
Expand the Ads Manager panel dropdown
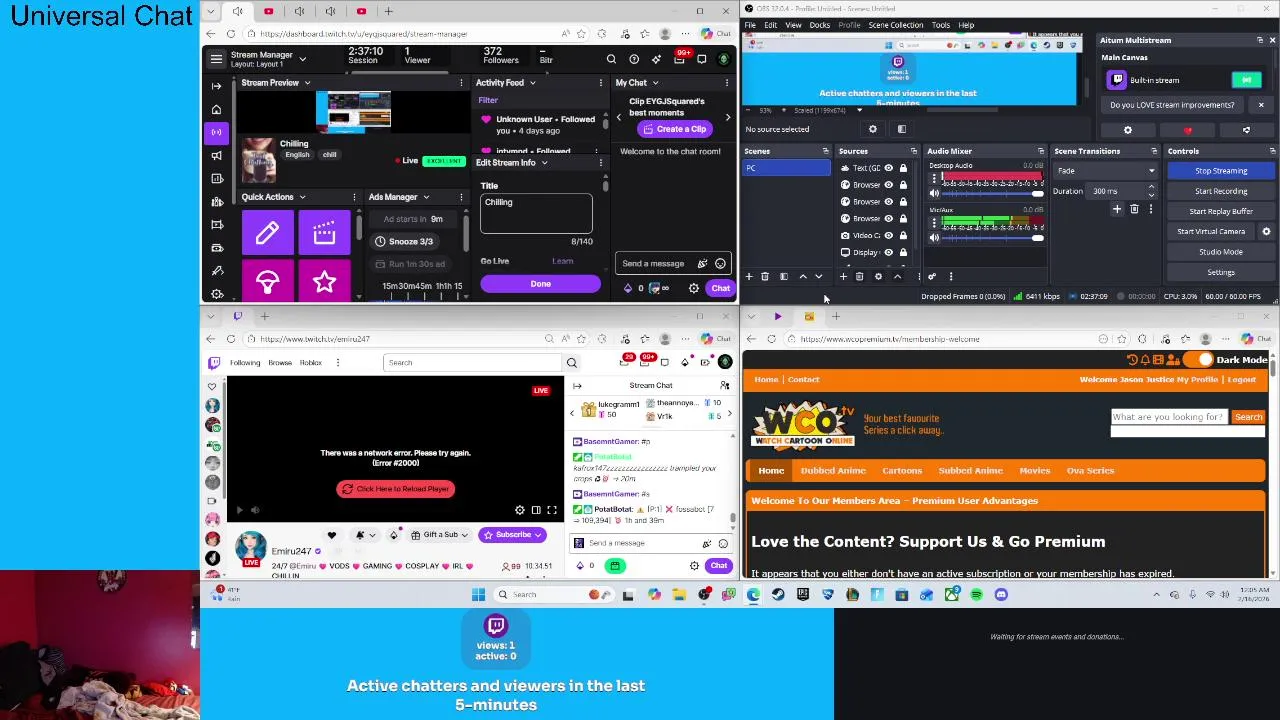click(x=426, y=197)
